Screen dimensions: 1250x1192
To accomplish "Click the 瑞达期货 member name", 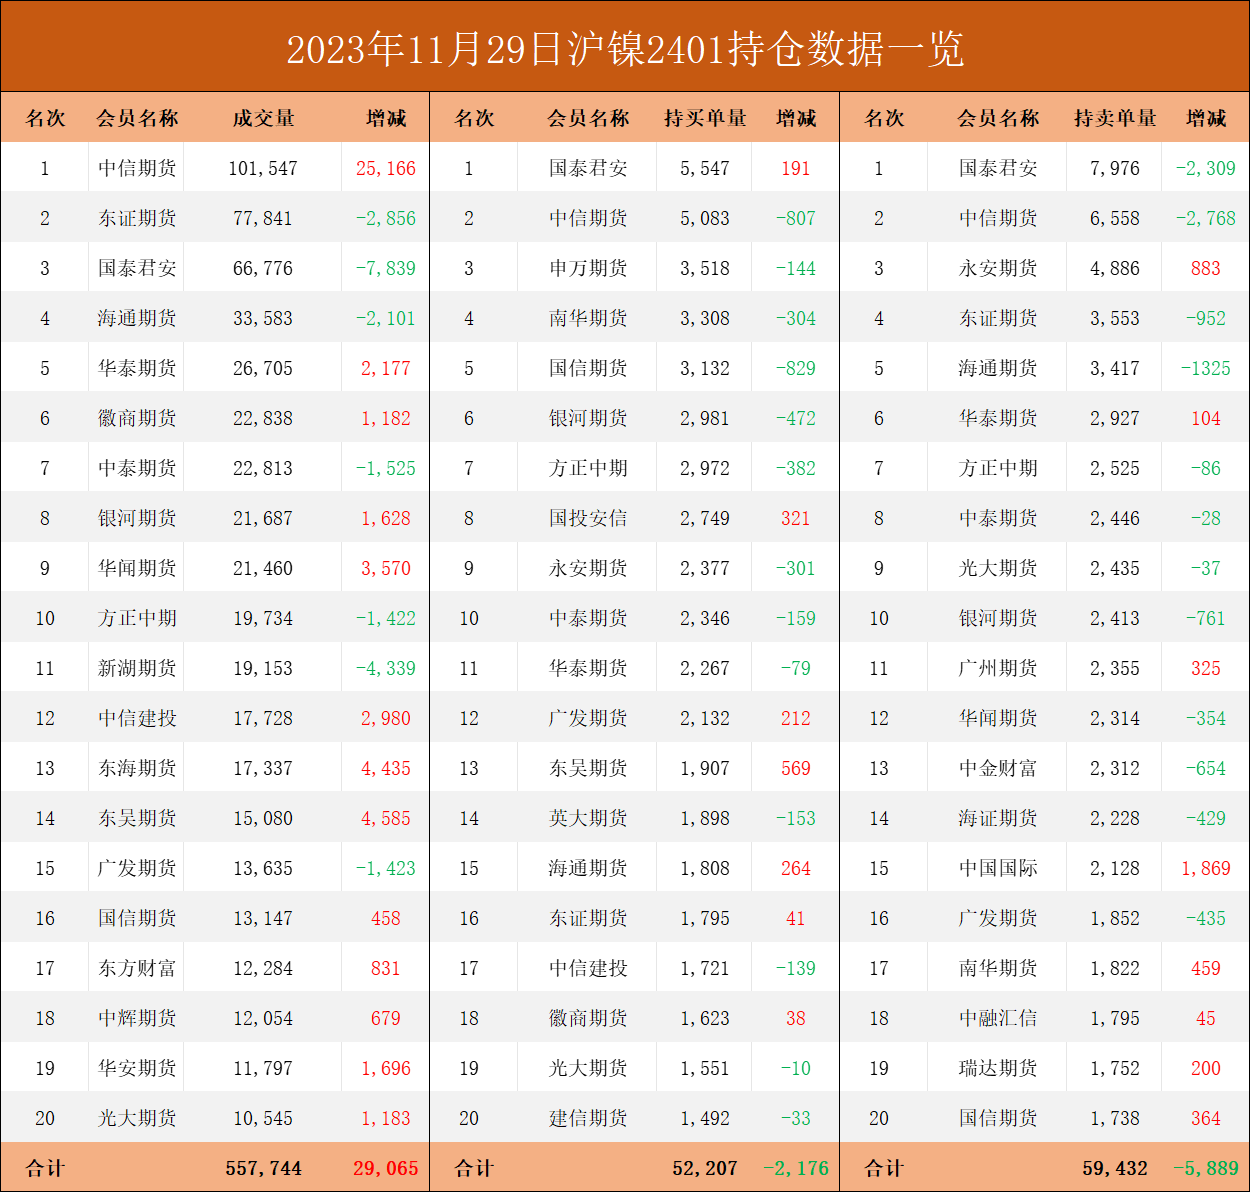I will [x=998, y=1068].
